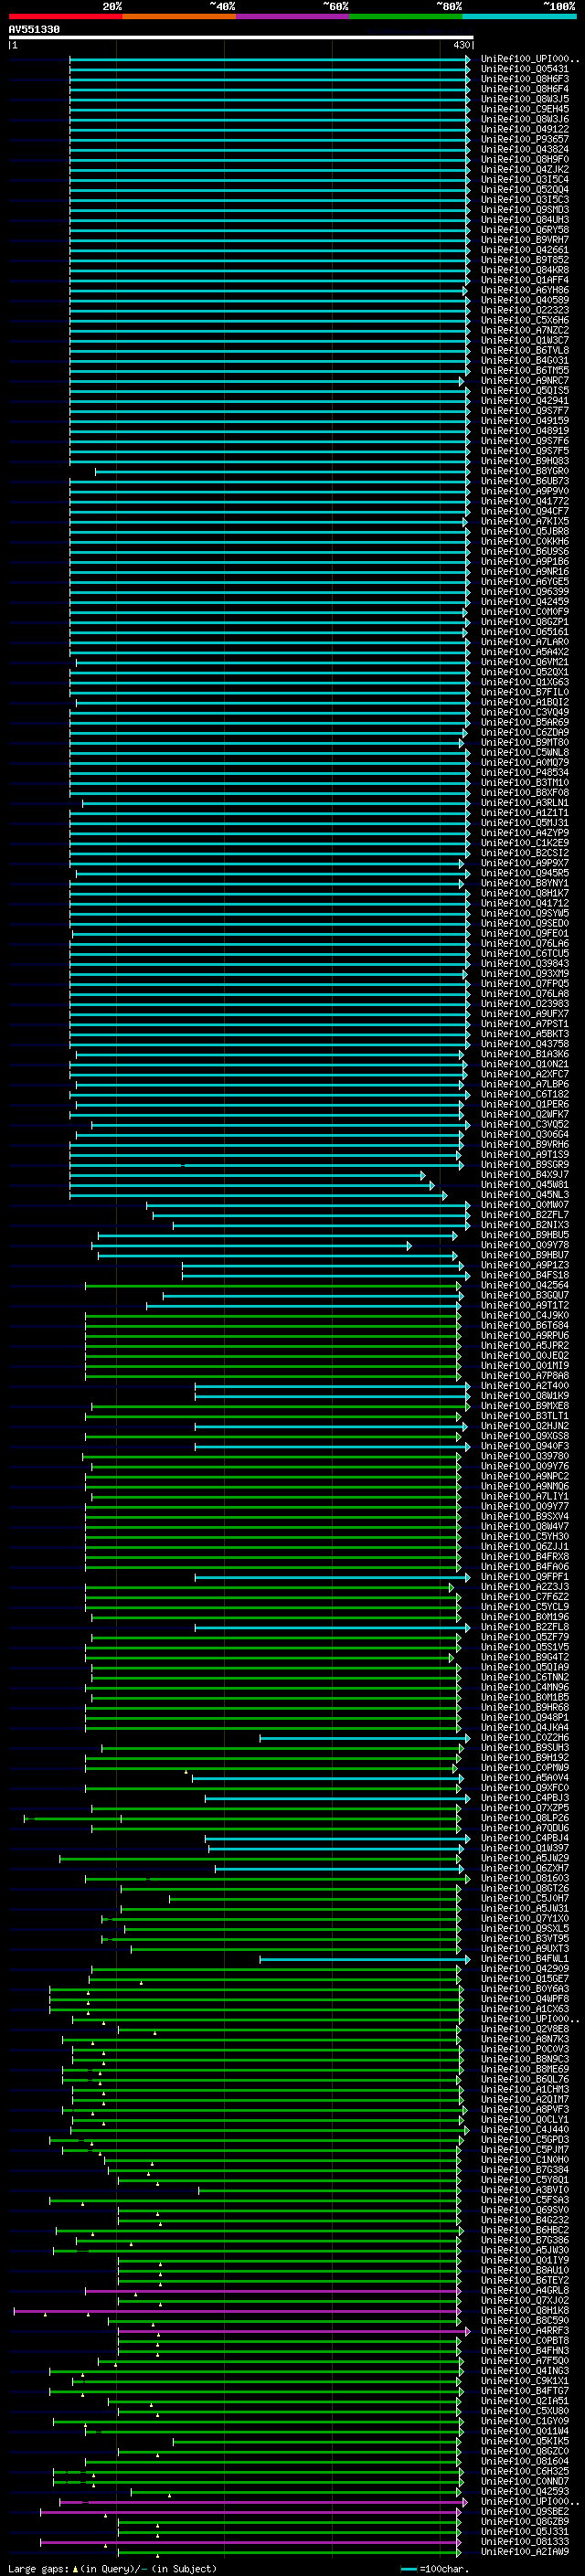The width and height of the screenshot is (585, 2576).
Task: Select hit UniRef100_C4J9K0
Action: click(x=525, y=1316)
